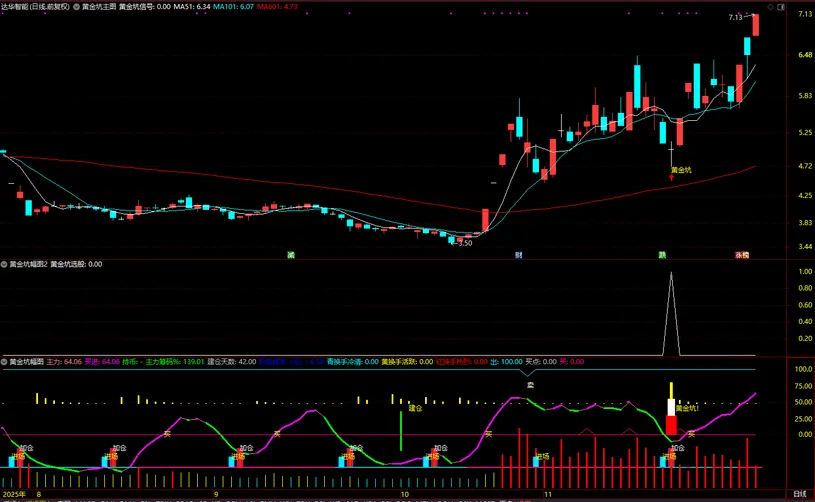Click the 黄换手活跃: 0.00 readout
This screenshot has height=502, width=815.
click(x=407, y=362)
